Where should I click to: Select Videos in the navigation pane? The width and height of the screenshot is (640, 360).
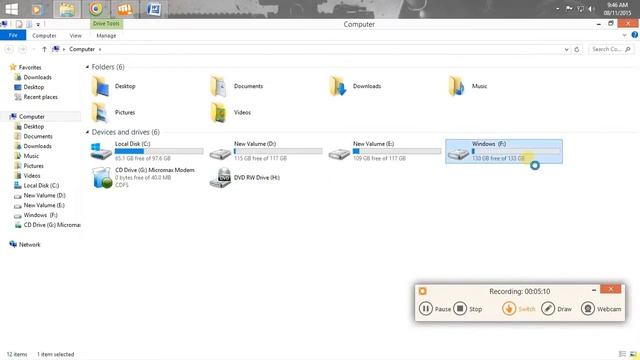(32, 176)
